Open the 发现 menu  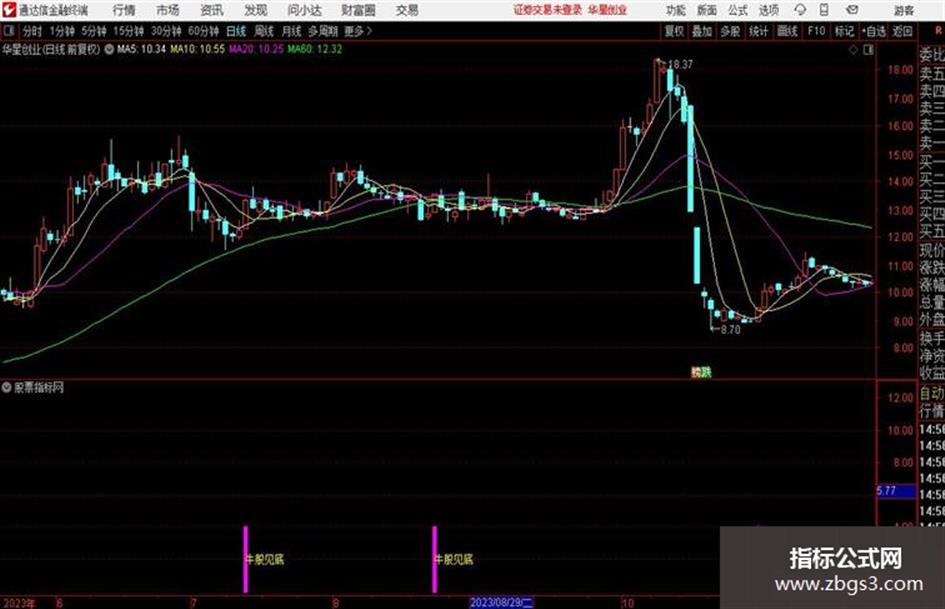point(256,10)
